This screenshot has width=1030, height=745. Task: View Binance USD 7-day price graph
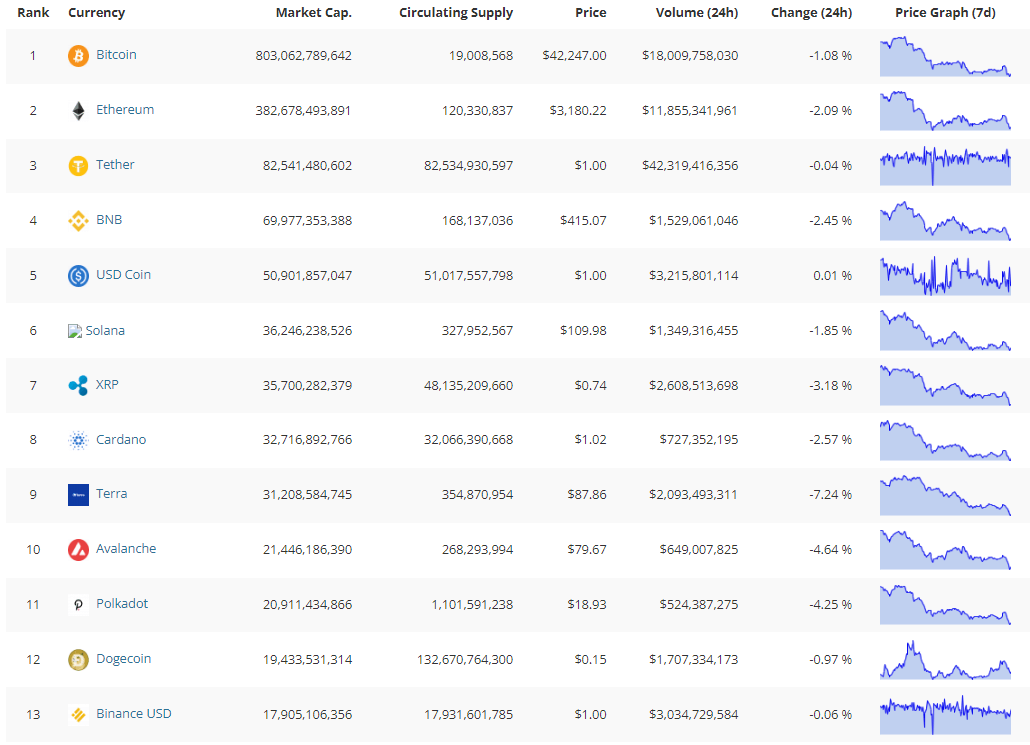pos(945,715)
